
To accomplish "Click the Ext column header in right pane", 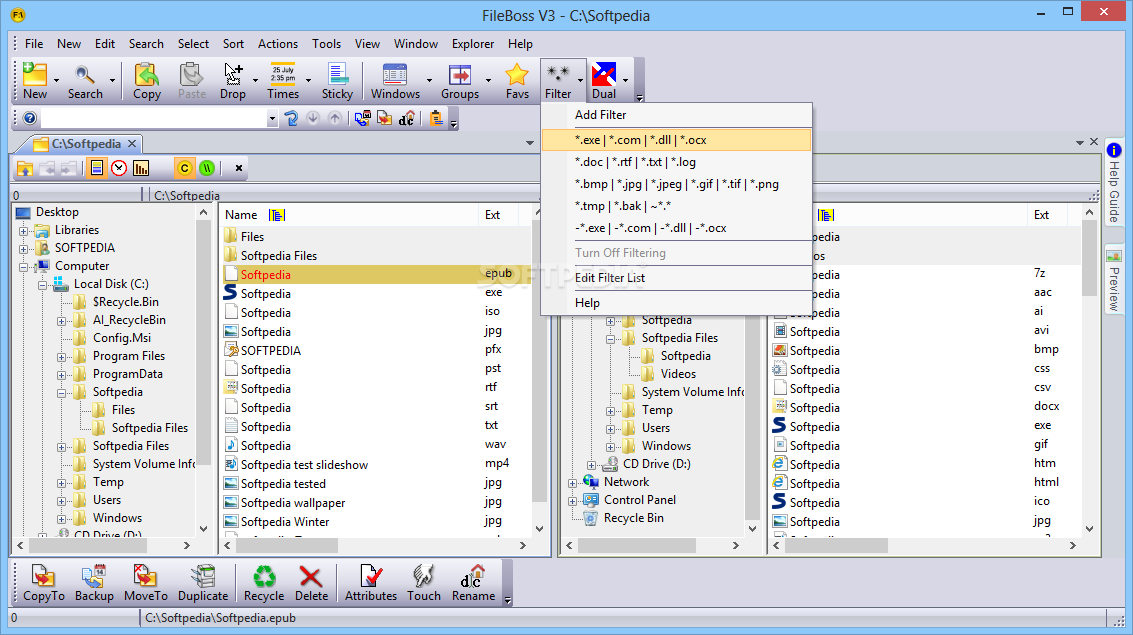I will 1041,215.
